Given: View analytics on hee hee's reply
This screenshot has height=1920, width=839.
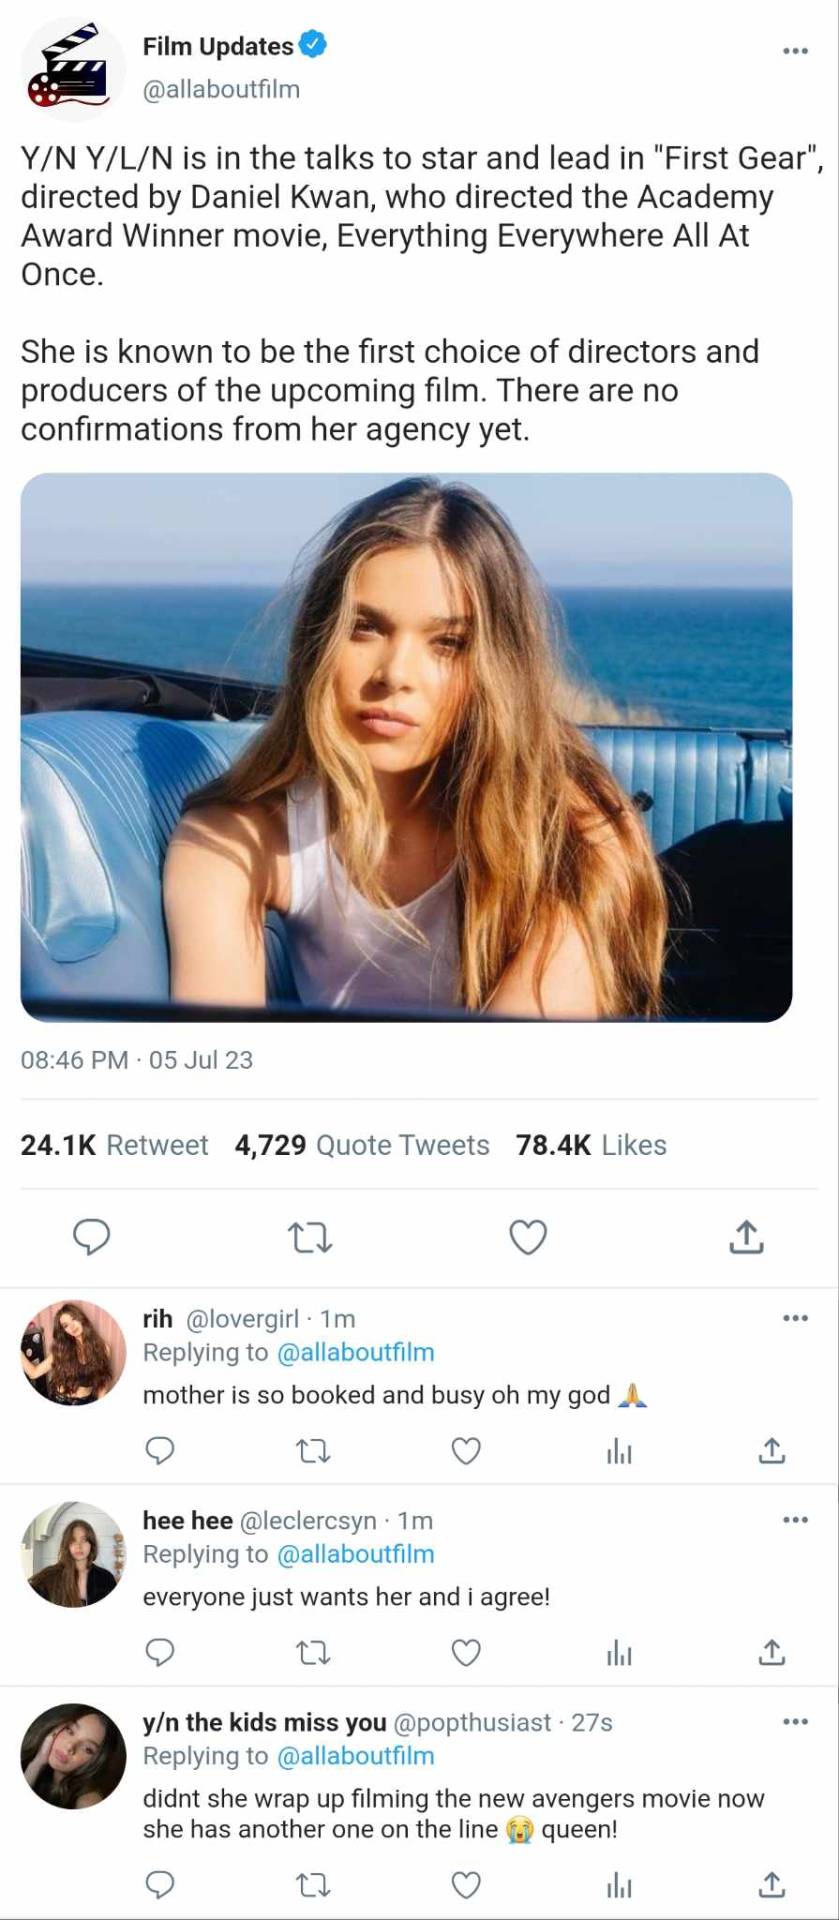Looking at the screenshot, I should click(619, 1652).
